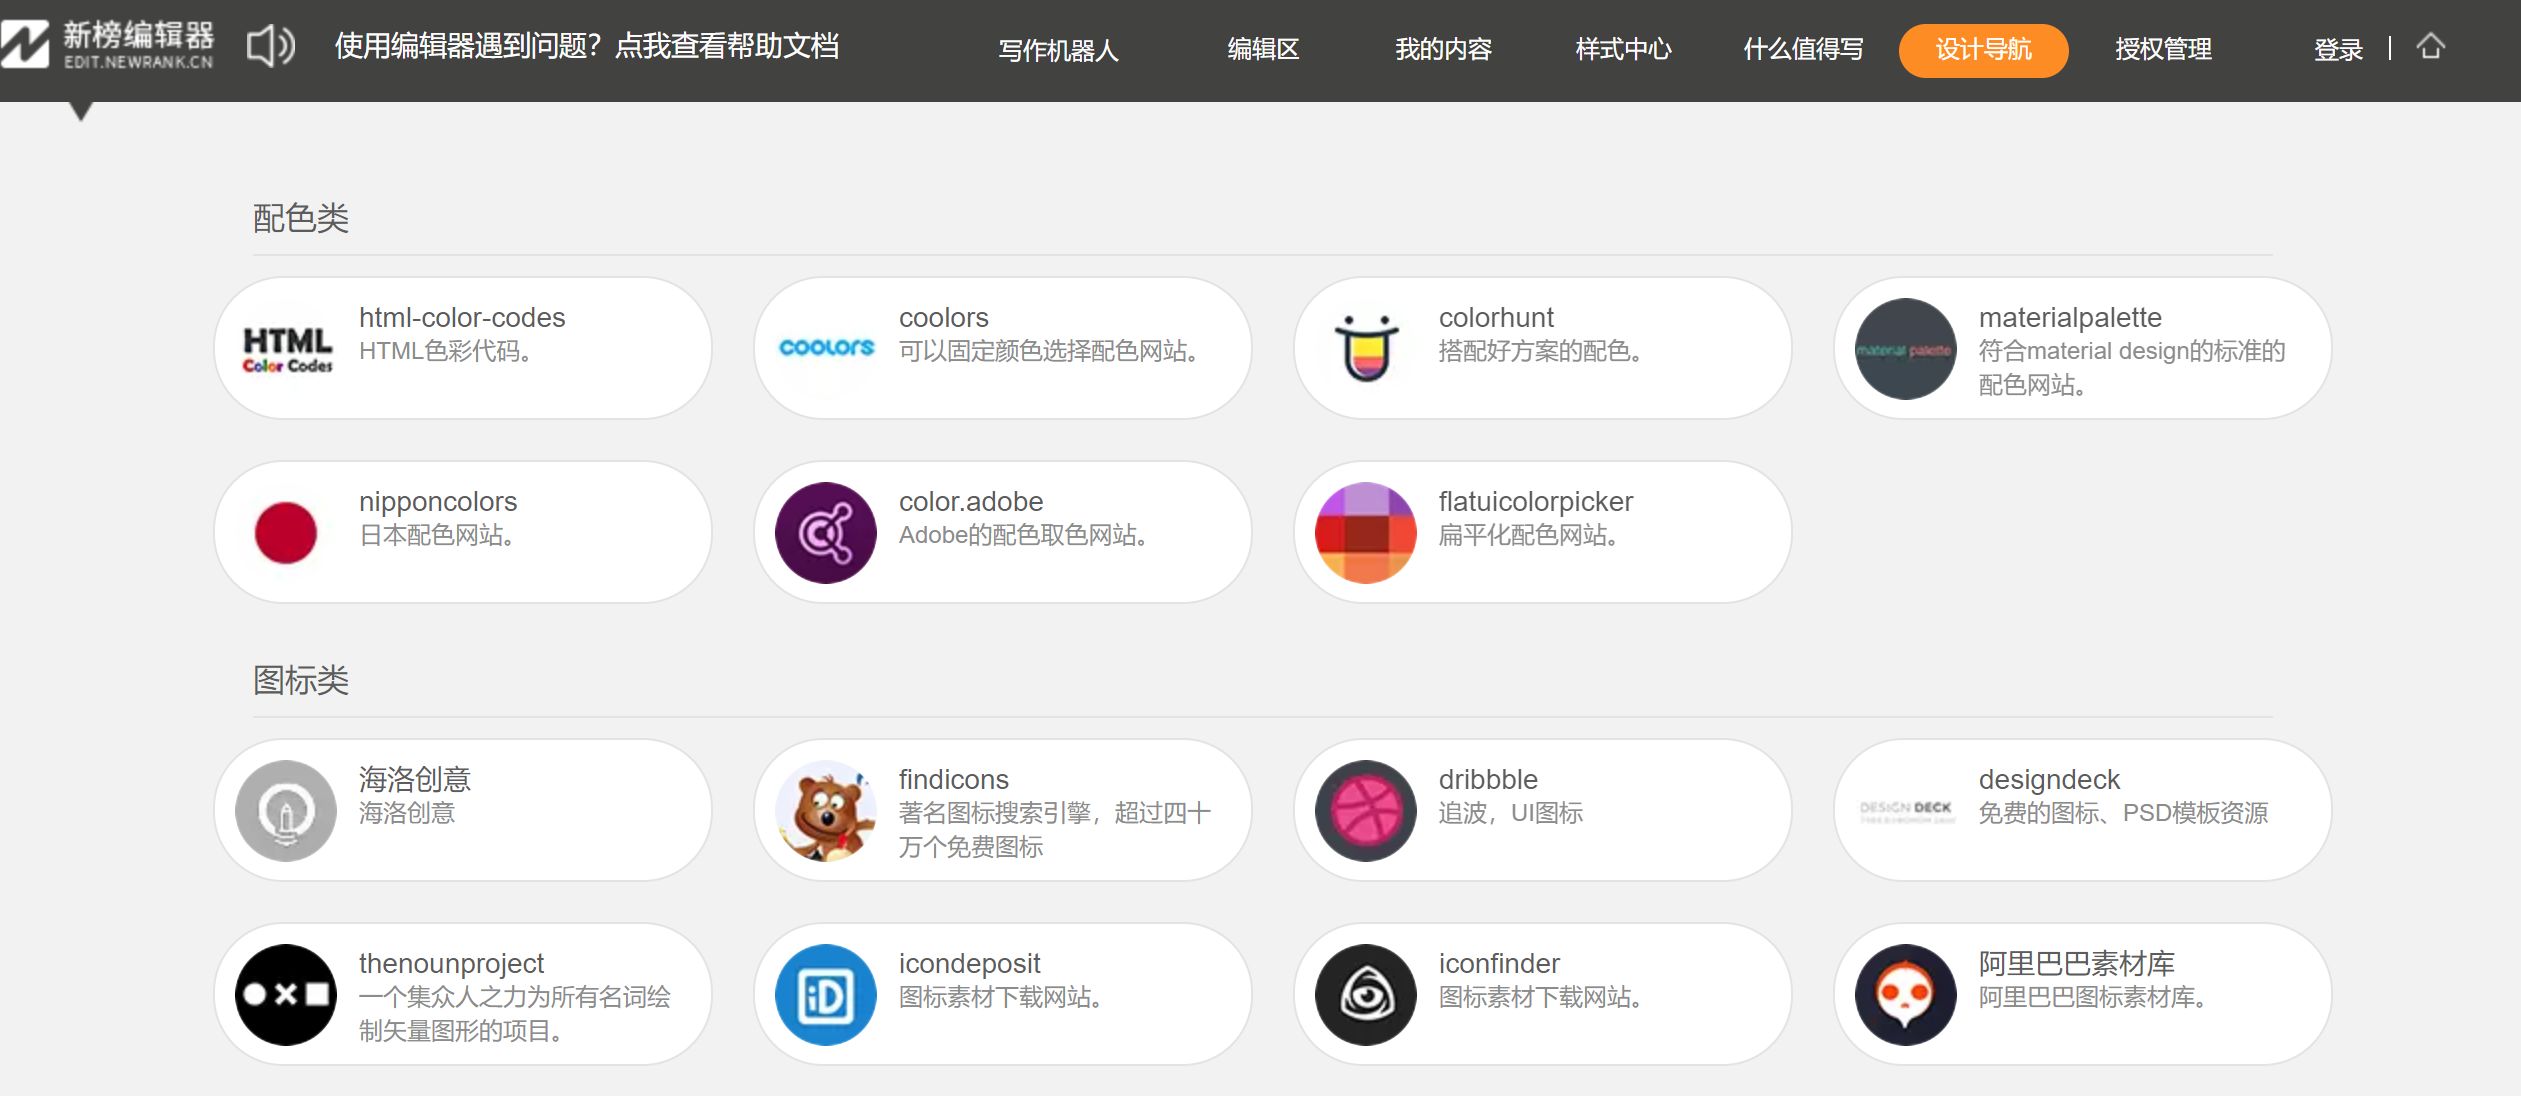Open the help document link text
The width and height of the screenshot is (2521, 1096).
(587, 46)
